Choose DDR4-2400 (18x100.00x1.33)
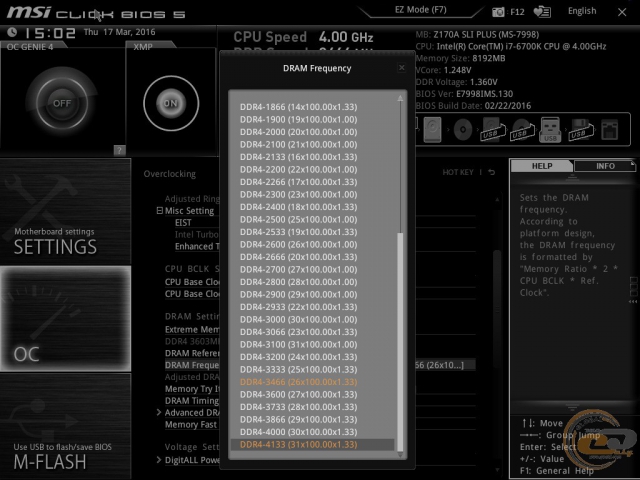This screenshot has width=640, height=480. [298, 207]
